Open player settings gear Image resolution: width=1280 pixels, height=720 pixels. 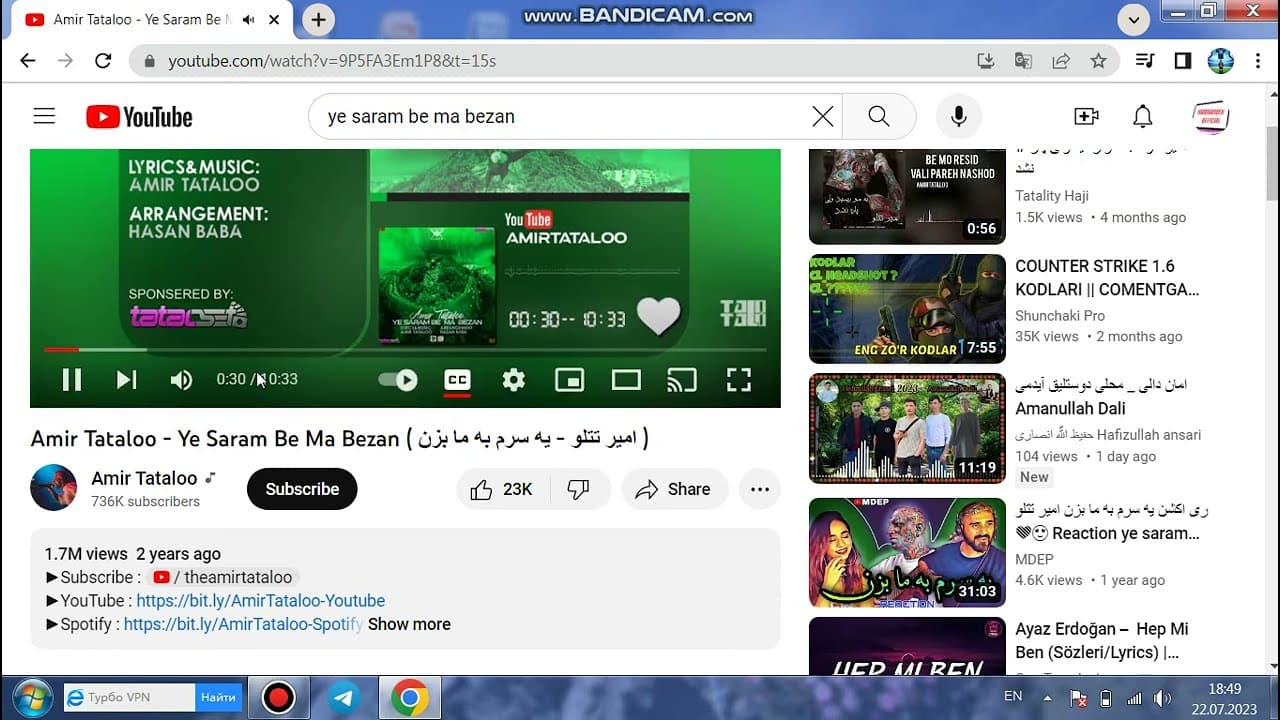point(513,379)
